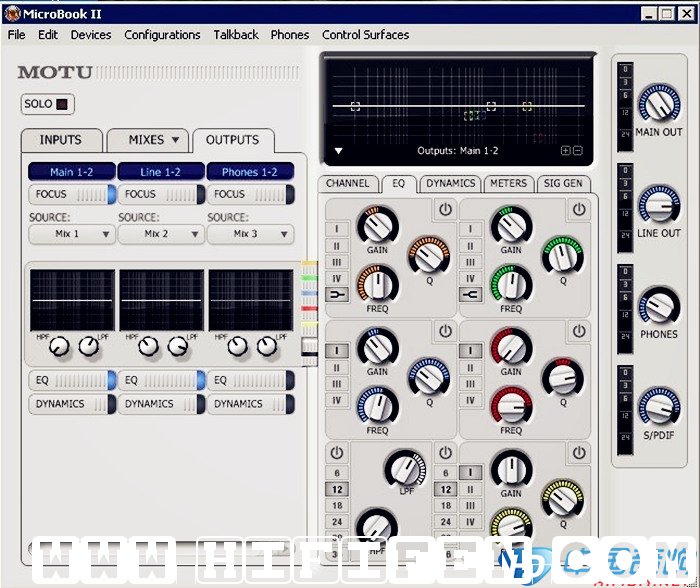Select shelf filter icon in green band
The image size is (700, 588).
471,295
